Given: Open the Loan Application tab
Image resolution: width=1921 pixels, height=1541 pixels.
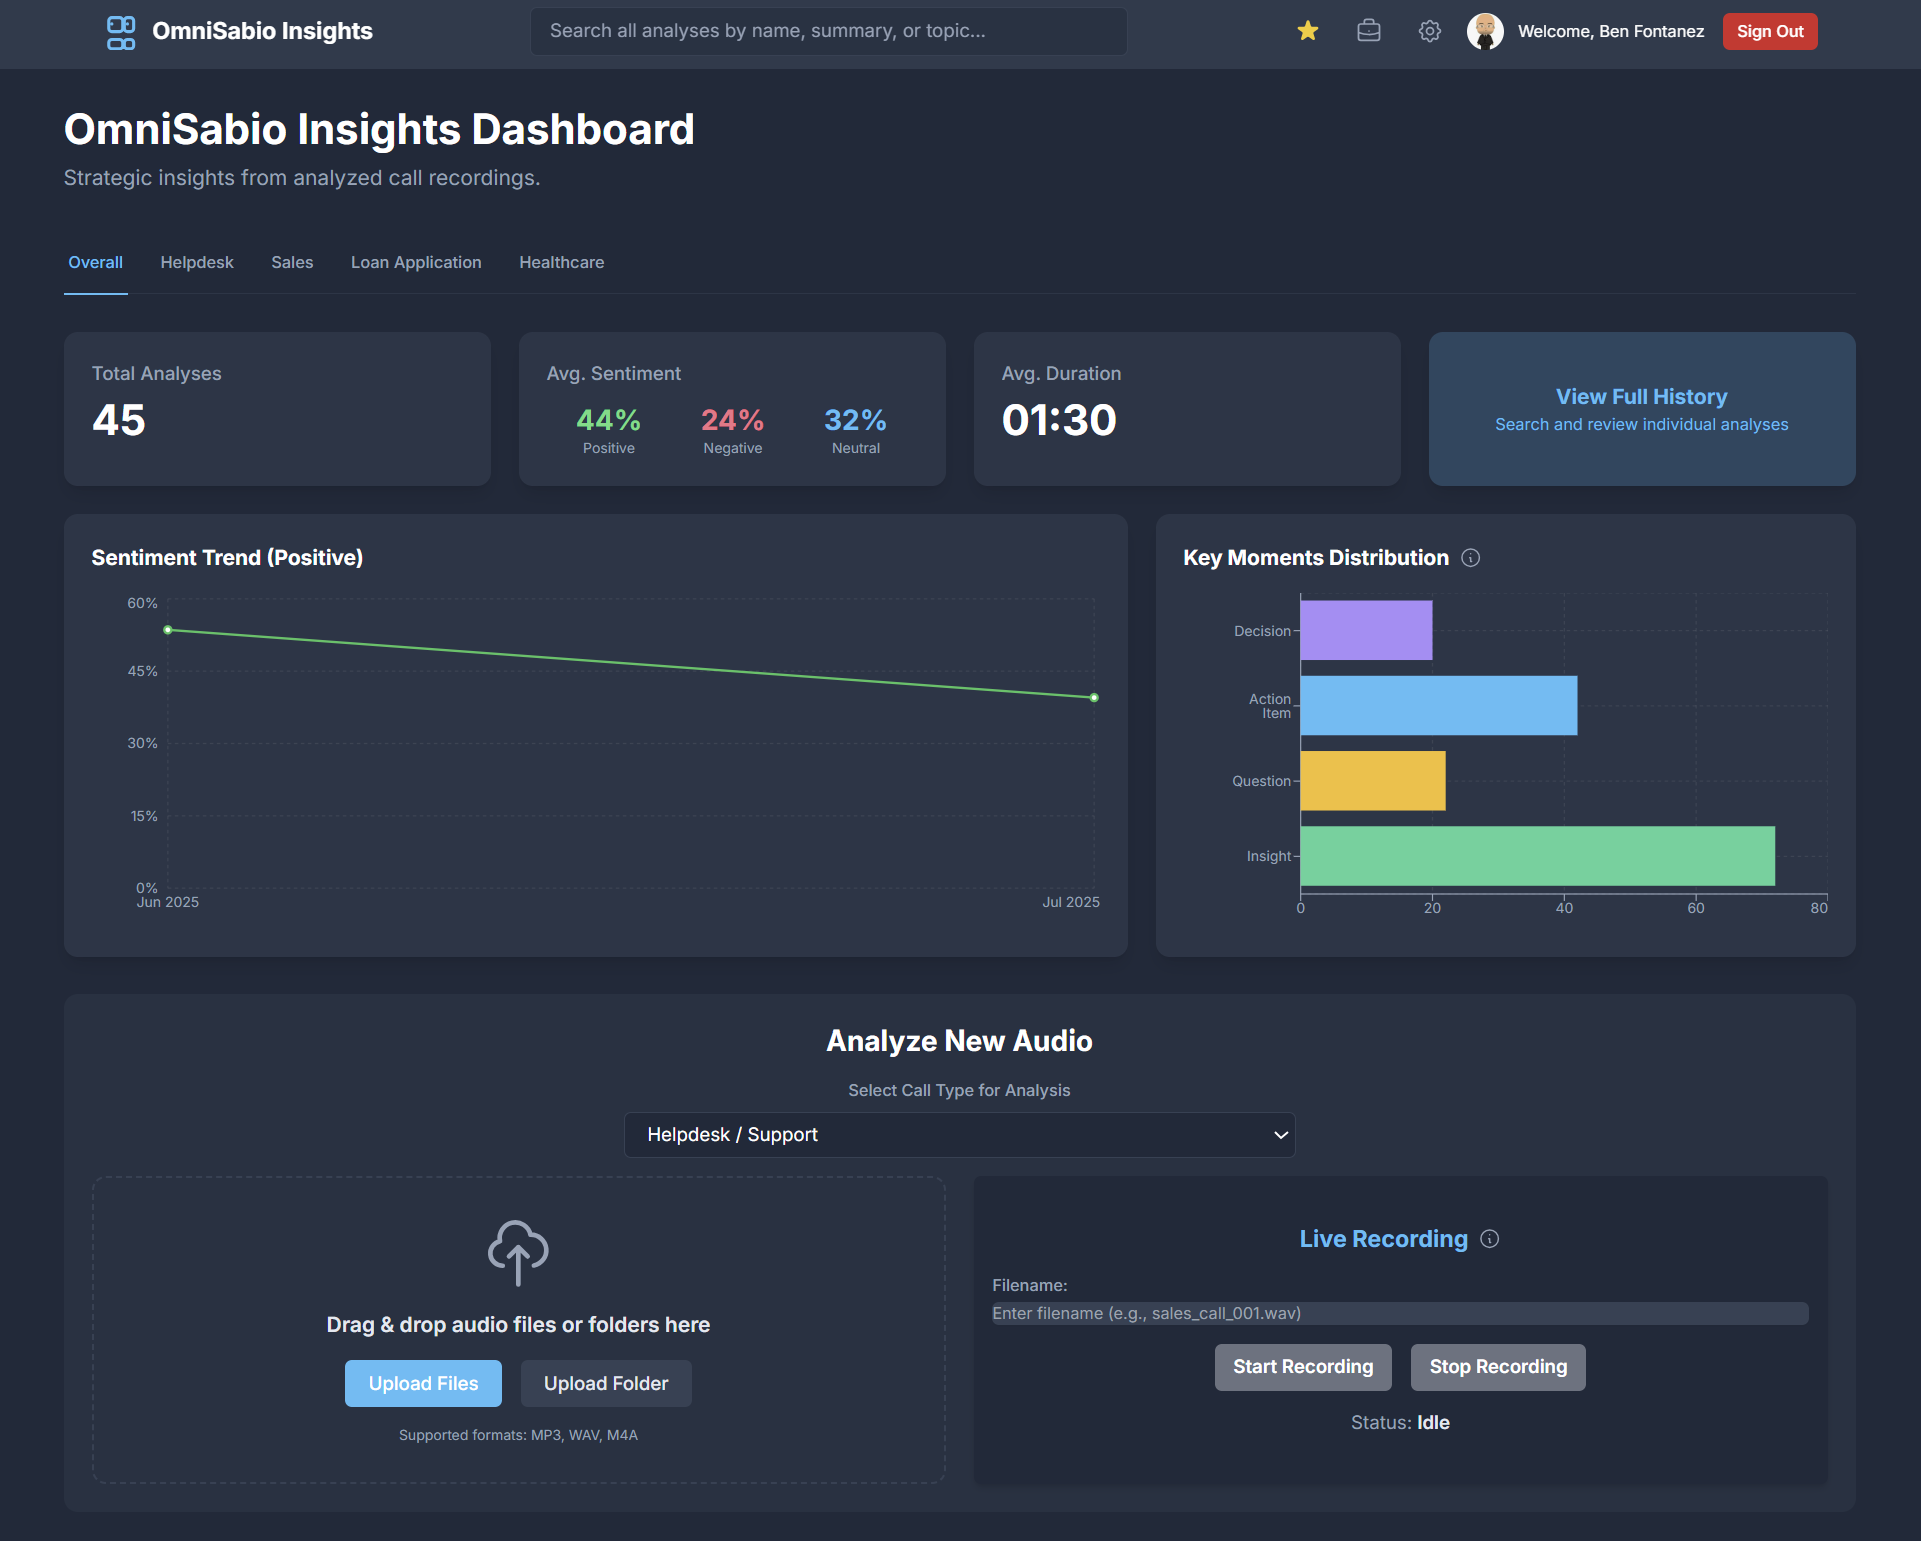Looking at the screenshot, I should point(416,262).
